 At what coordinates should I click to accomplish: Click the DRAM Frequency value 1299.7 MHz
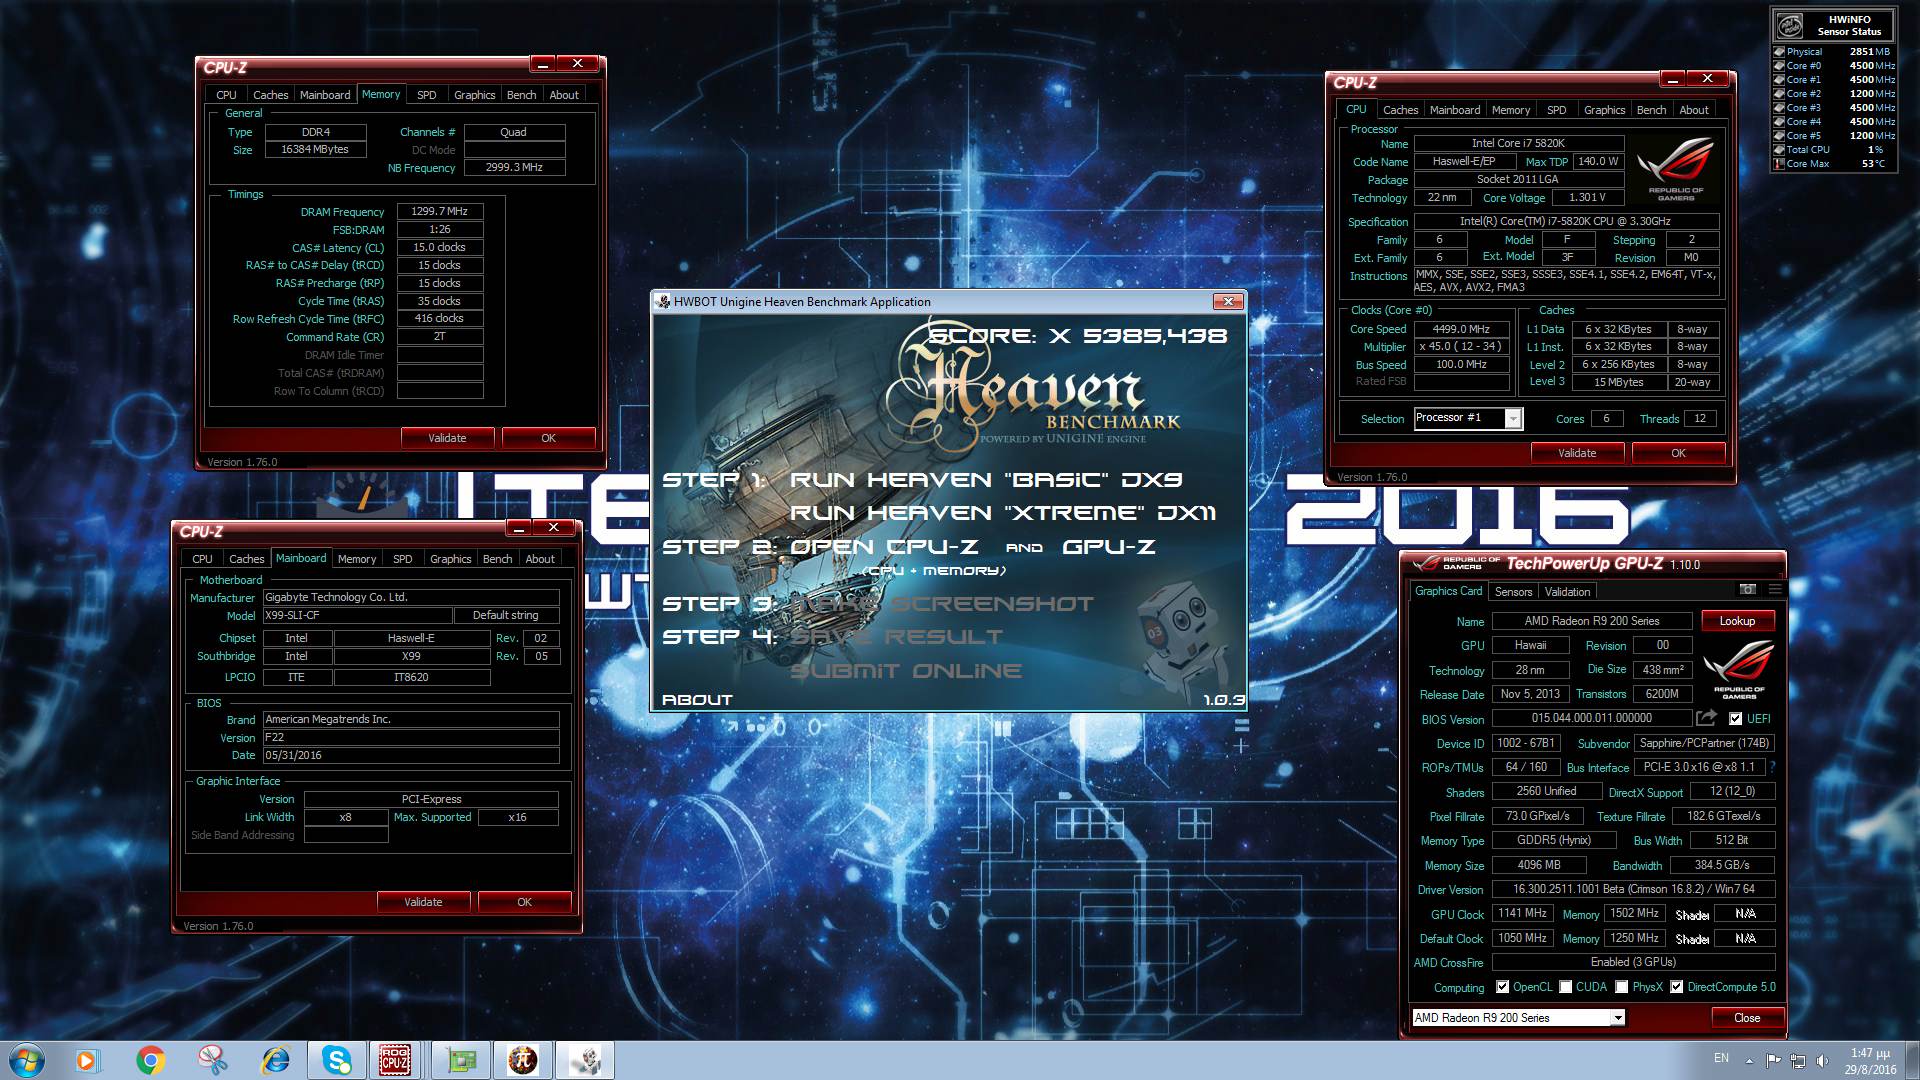pyautogui.click(x=440, y=212)
